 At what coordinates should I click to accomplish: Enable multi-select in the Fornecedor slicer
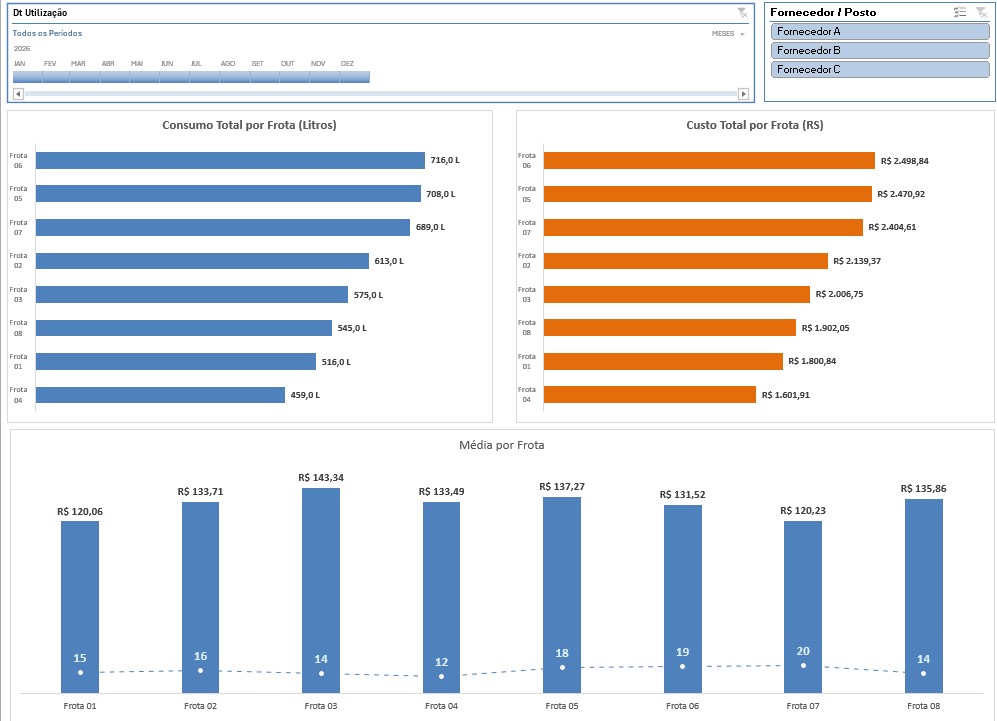tap(960, 12)
